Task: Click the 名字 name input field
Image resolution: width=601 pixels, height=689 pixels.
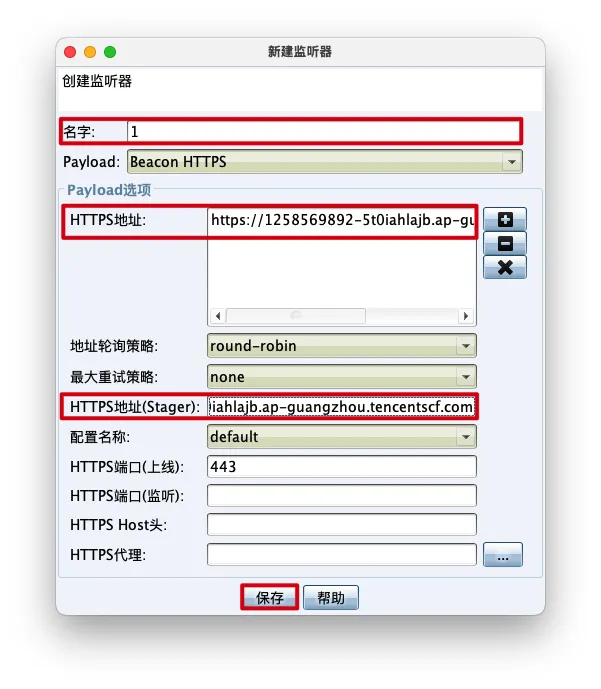Action: [323, 131]
